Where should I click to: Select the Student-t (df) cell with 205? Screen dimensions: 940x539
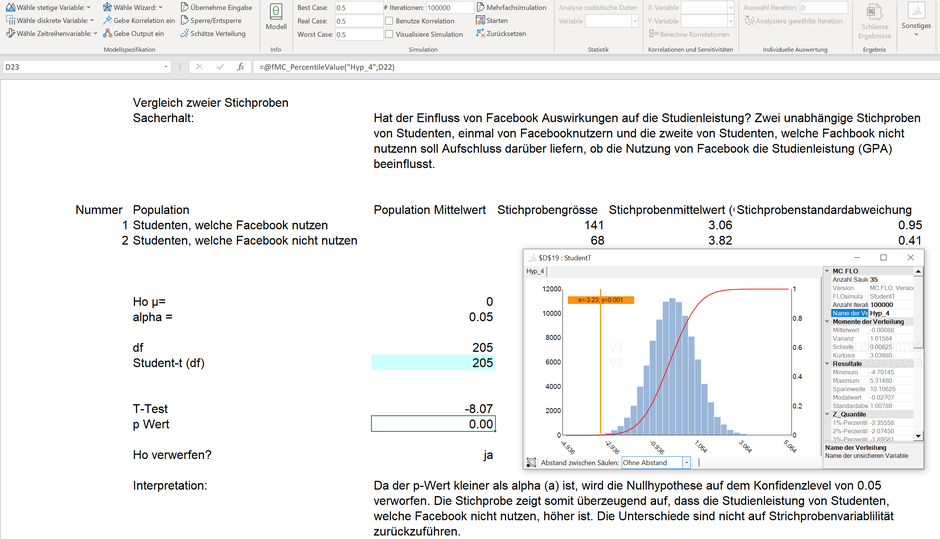[x=433, y=363]
